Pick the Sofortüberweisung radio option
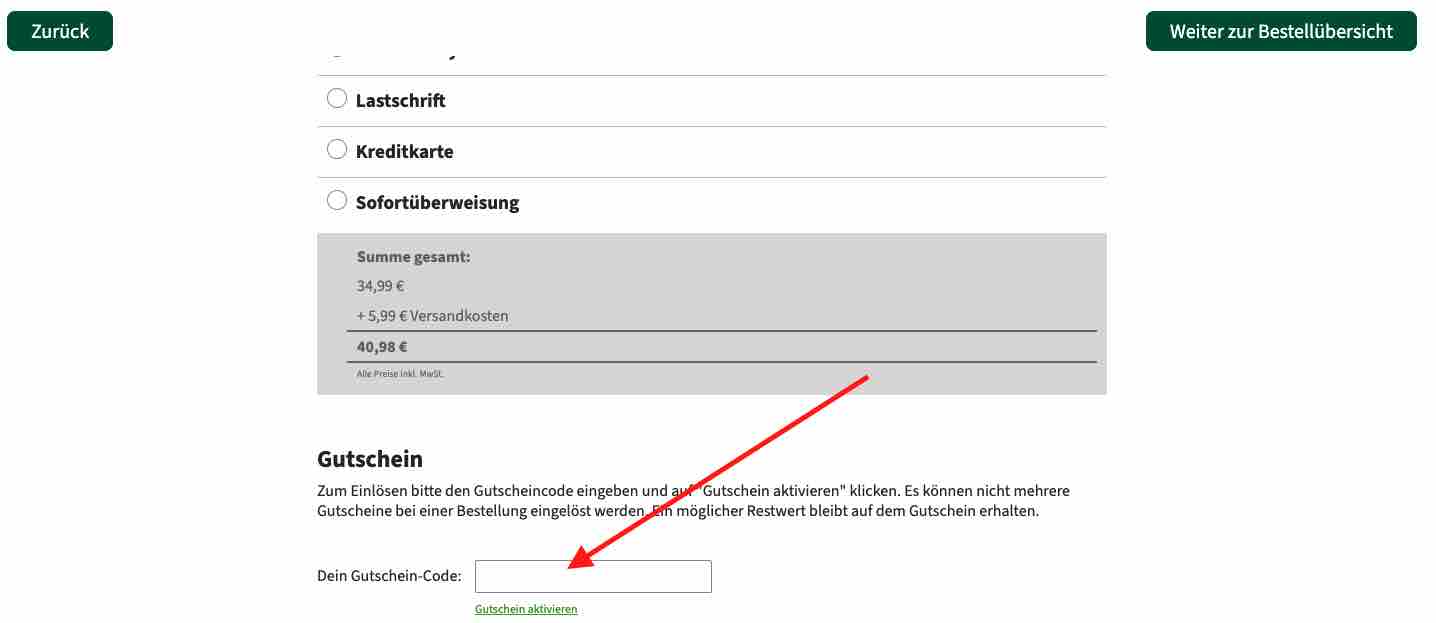The height and width of the screenshot is (623, 1436). pos(337,201)
